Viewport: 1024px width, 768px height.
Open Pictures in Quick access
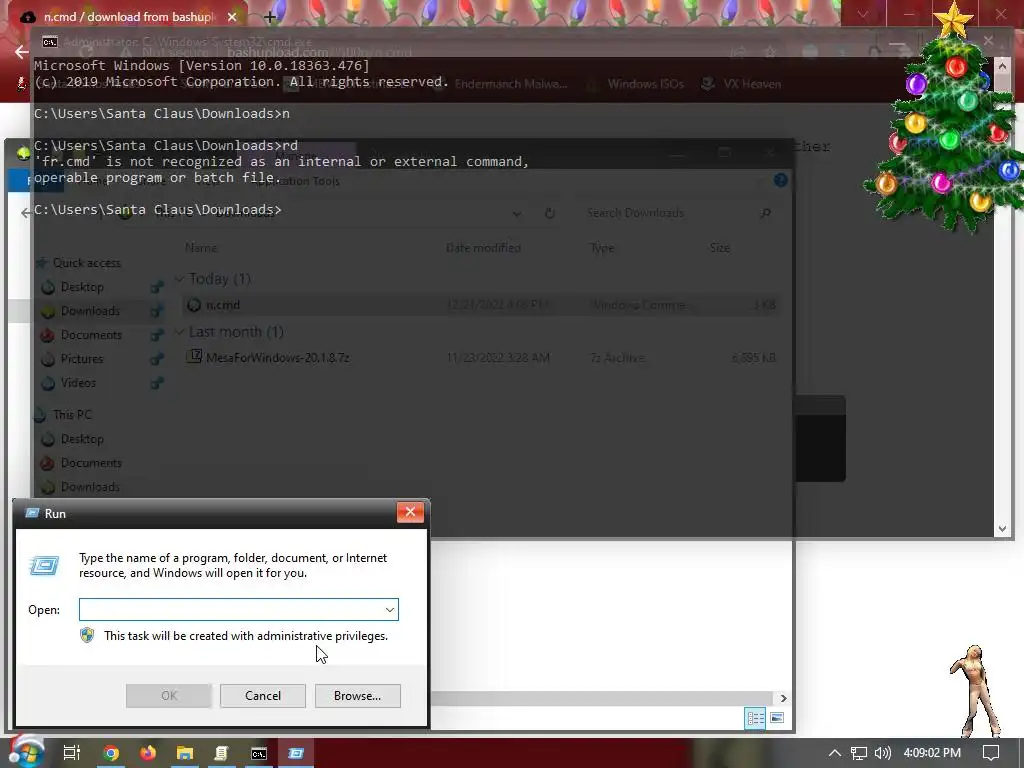point(82,359)
